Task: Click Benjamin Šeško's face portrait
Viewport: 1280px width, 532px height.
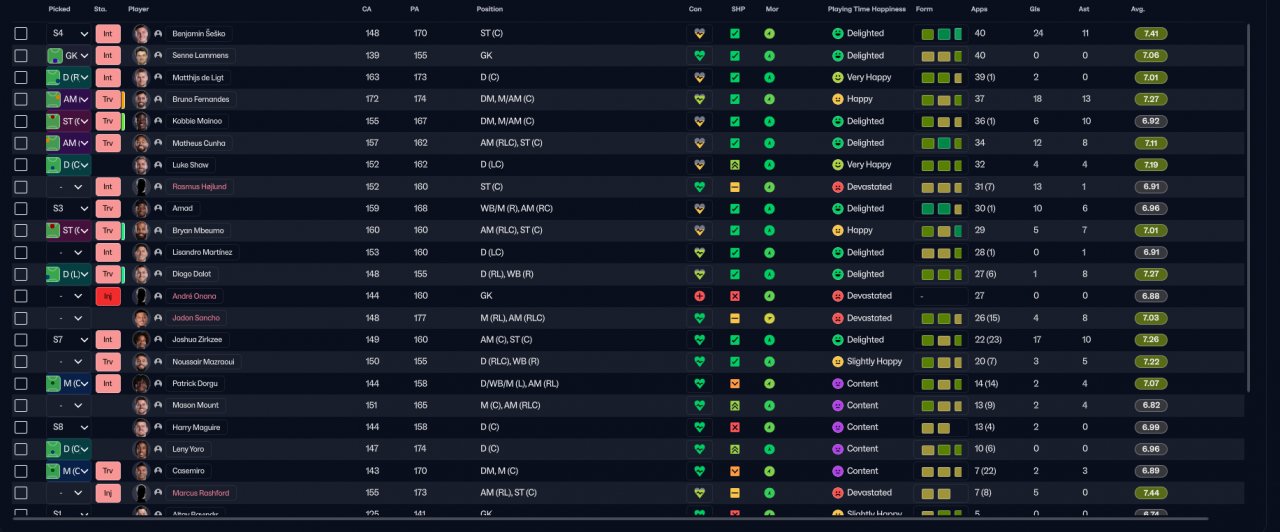Action: coord(141,33)
